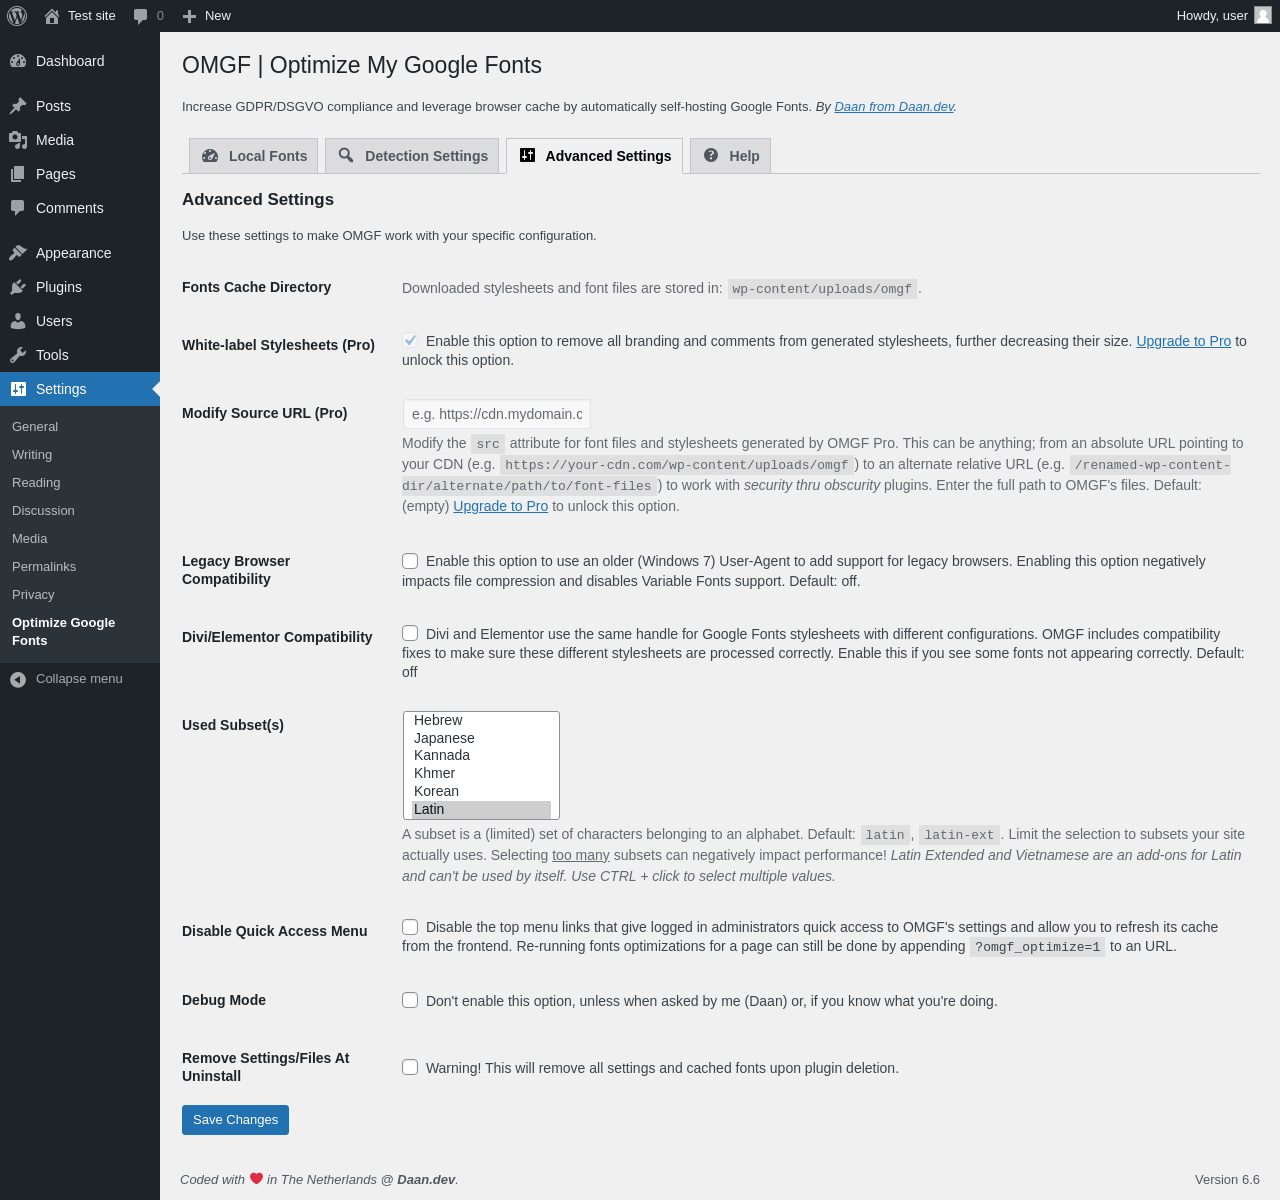This screenshot has height=1200, width=1280.
Task: Open Reading settings submenu
Action: point(80,482)
